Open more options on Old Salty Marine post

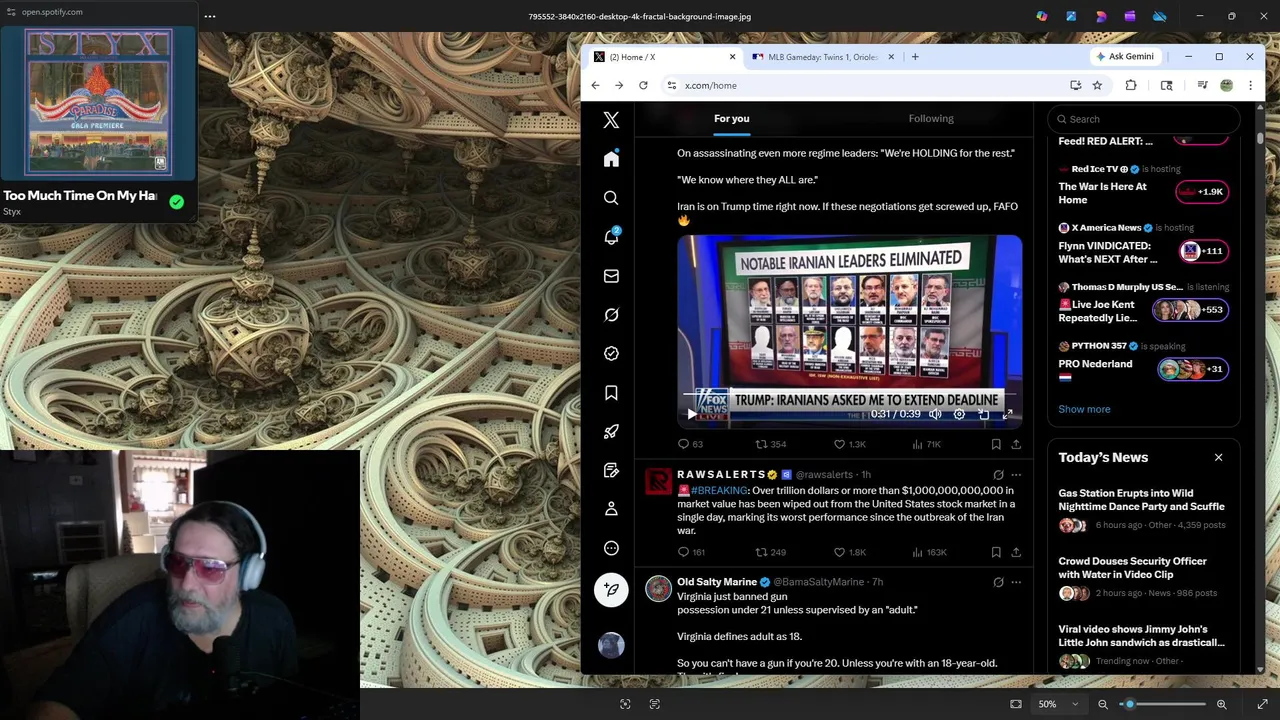1016,582
